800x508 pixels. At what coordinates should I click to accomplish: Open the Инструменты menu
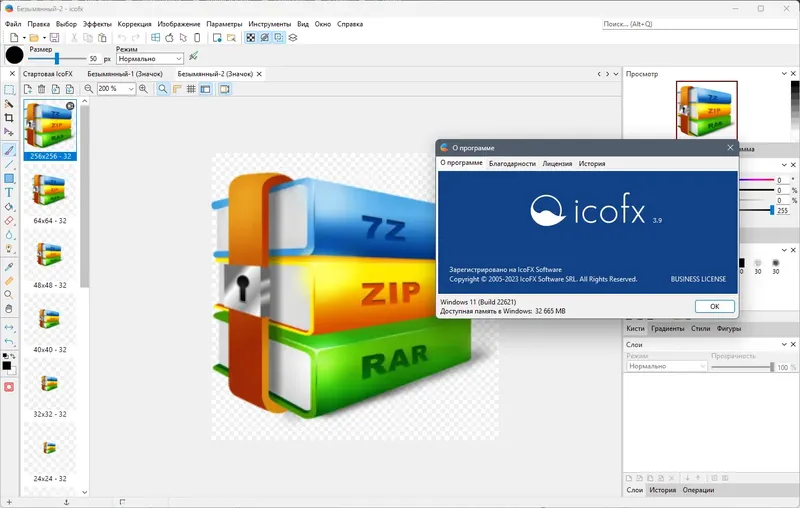(269, 24)
